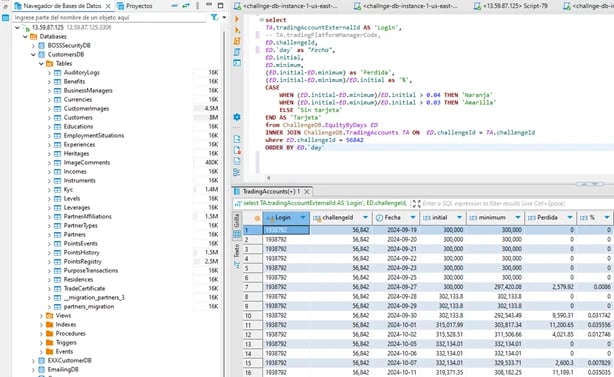
Task: Click the show output panel icon
Action: [x=237, y=139]
